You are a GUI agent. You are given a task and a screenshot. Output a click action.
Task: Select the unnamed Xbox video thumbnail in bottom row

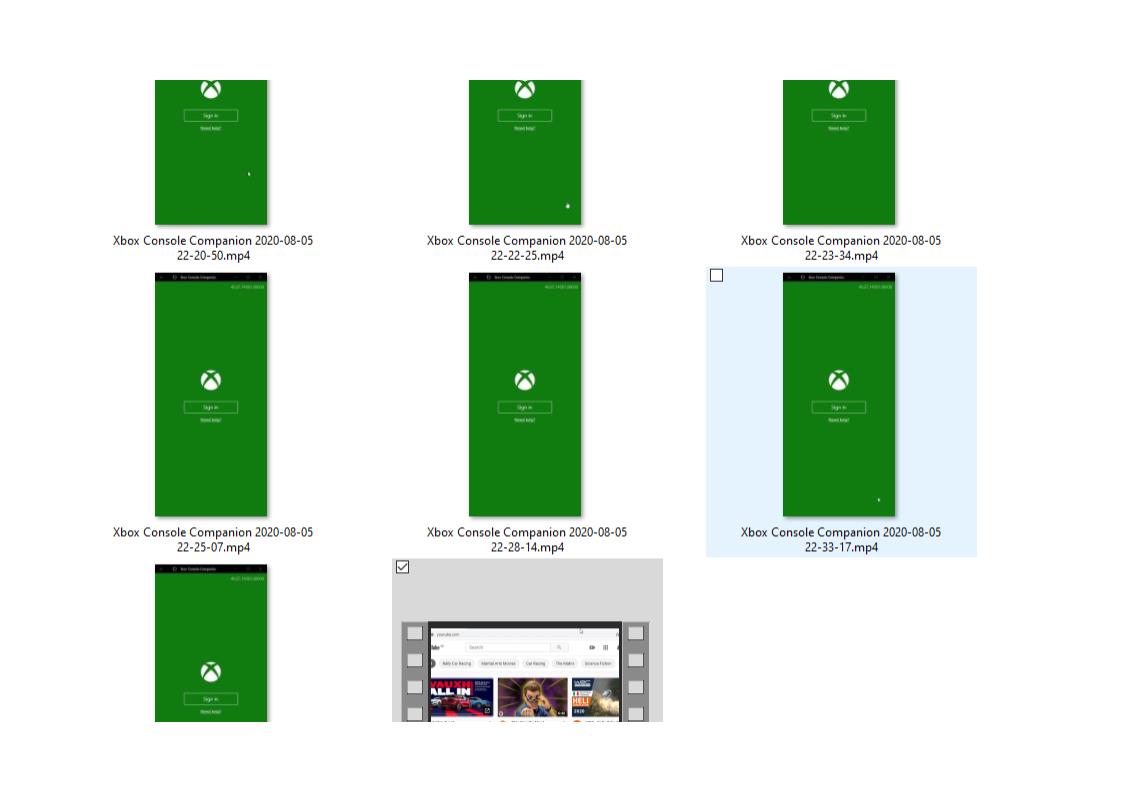click(x=211, y=643)
